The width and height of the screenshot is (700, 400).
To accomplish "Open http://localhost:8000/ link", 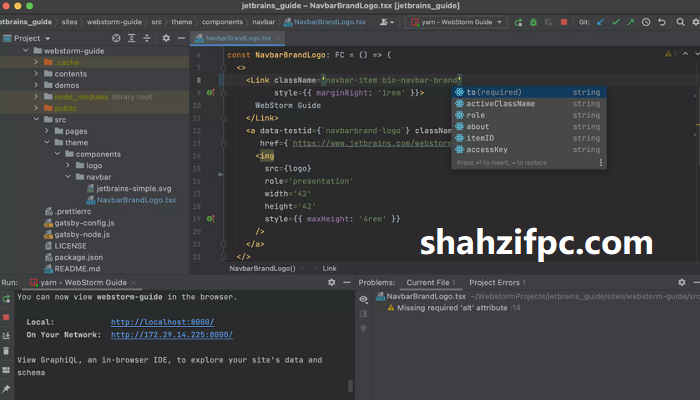I will click(x=162, y=322).
